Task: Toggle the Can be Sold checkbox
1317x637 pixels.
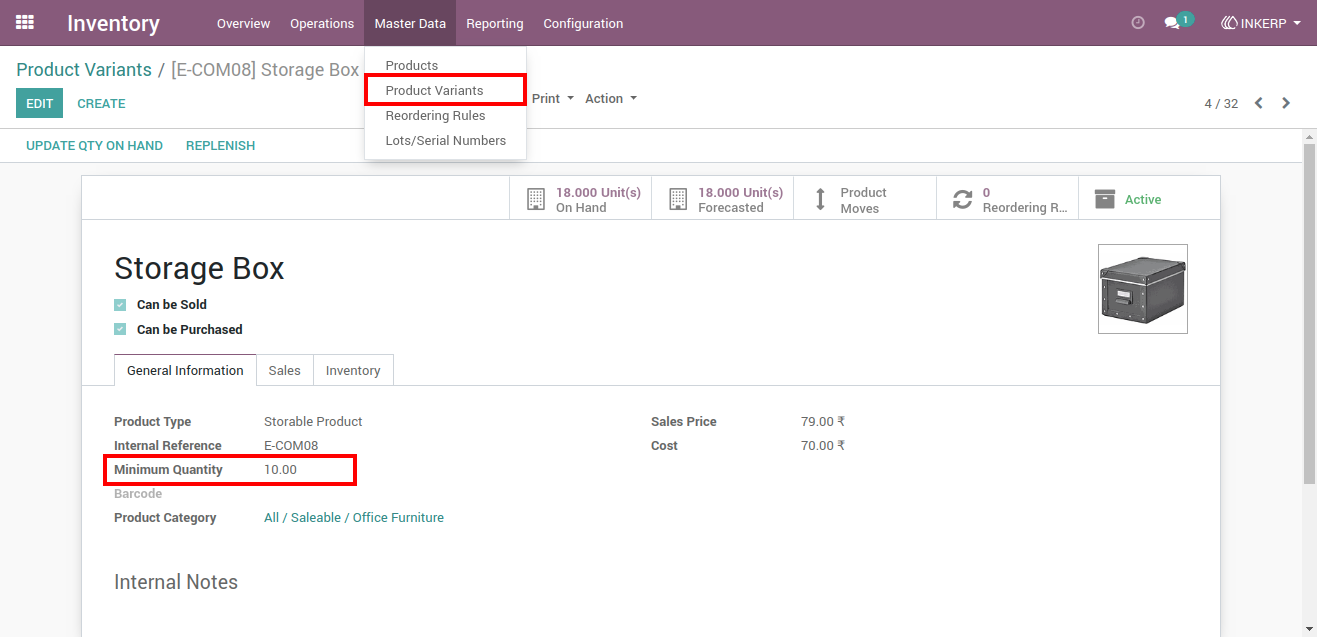Action: 120,305
